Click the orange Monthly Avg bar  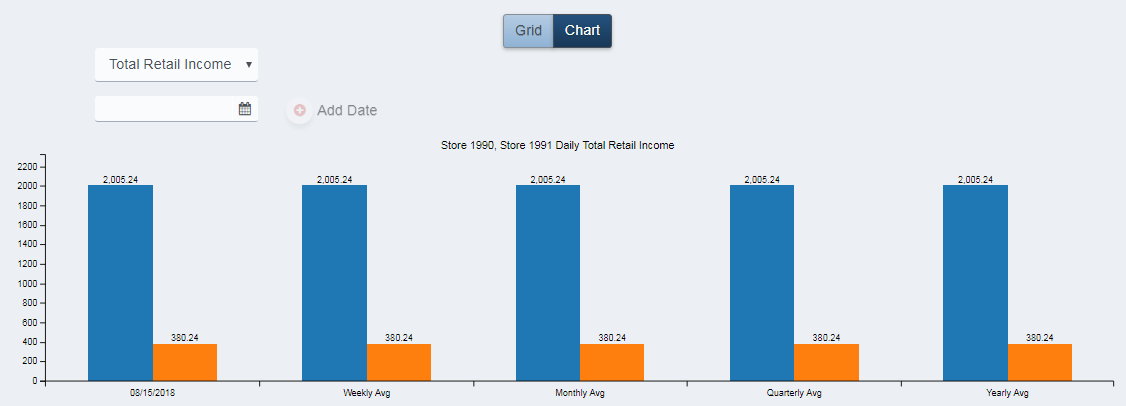(x=612, y=362)
